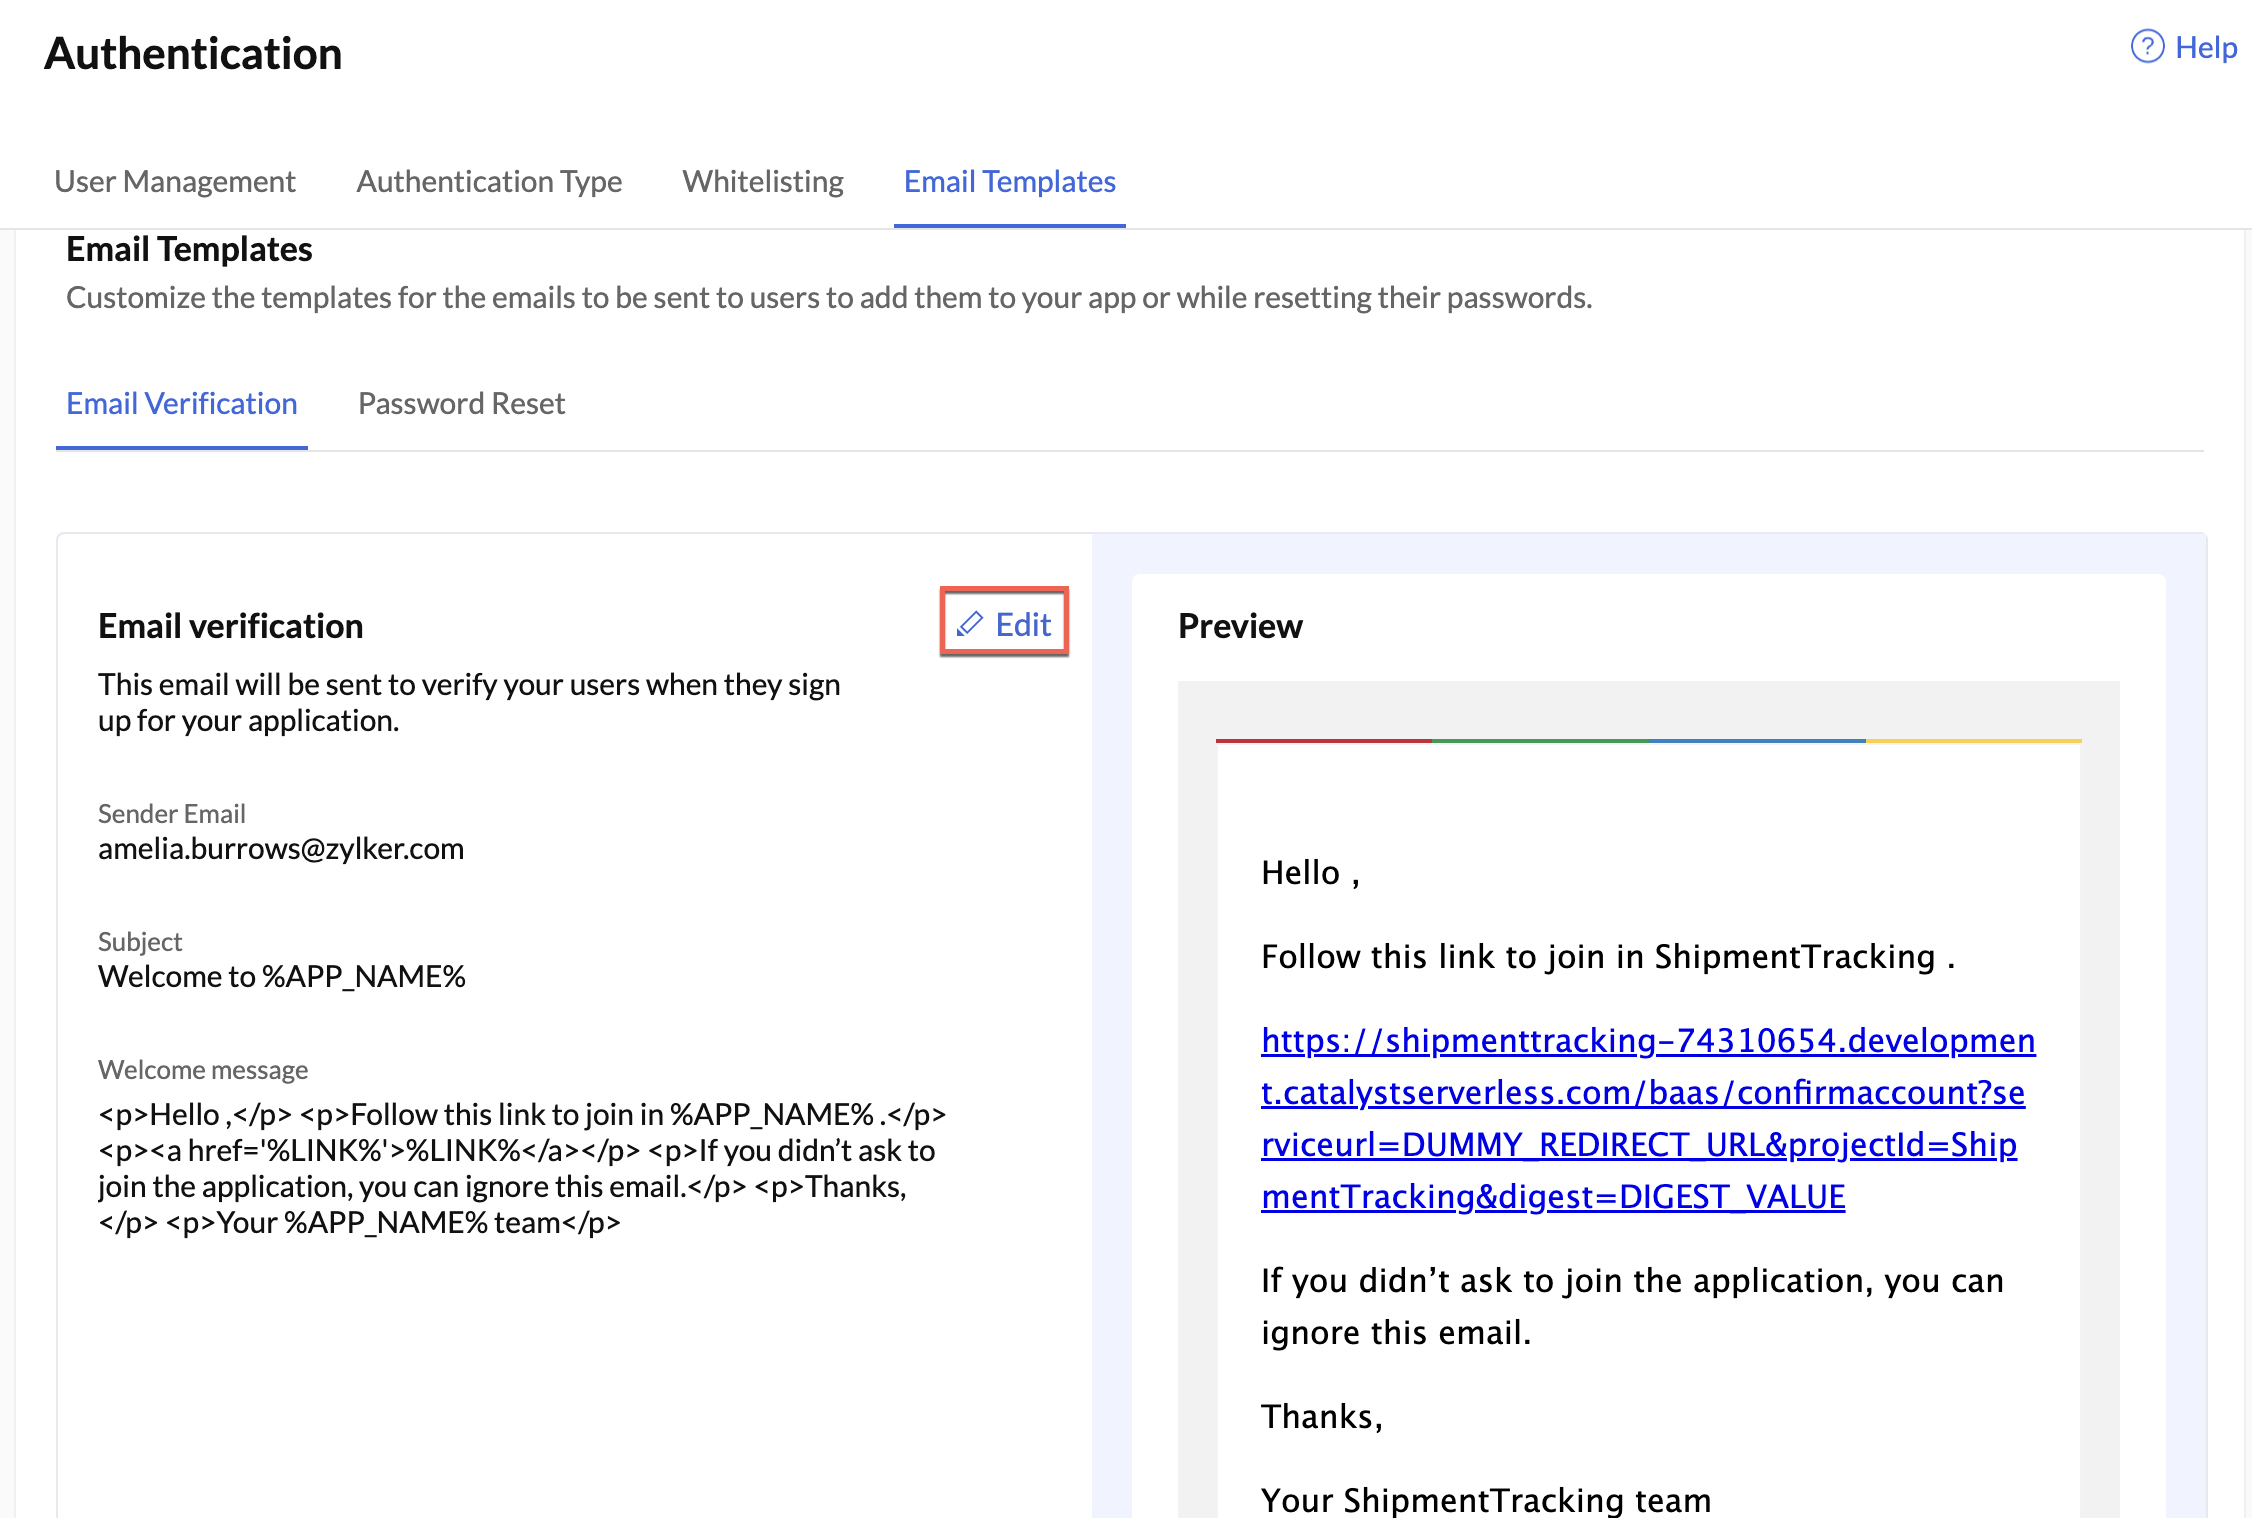Switch to the Password Reset tab

tap(461, 403)
